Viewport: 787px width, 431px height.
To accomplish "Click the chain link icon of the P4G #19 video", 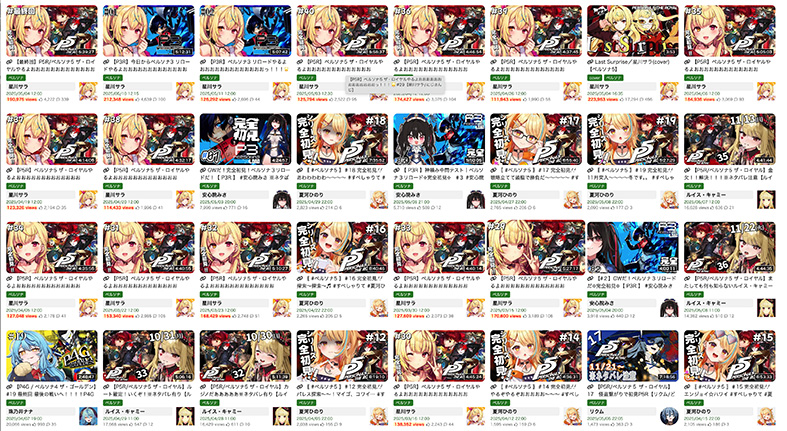I will pos(10,387).
